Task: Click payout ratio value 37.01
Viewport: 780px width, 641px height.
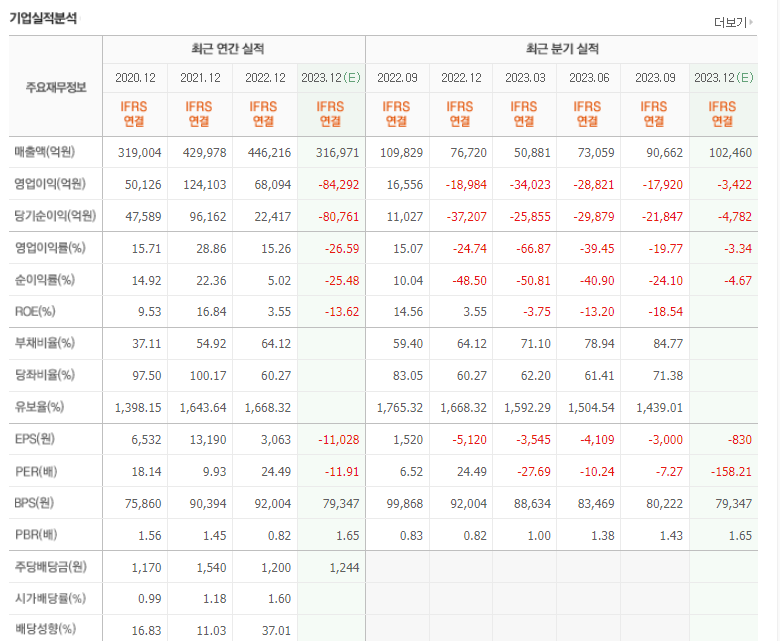Action: click(x=276, y=631)
